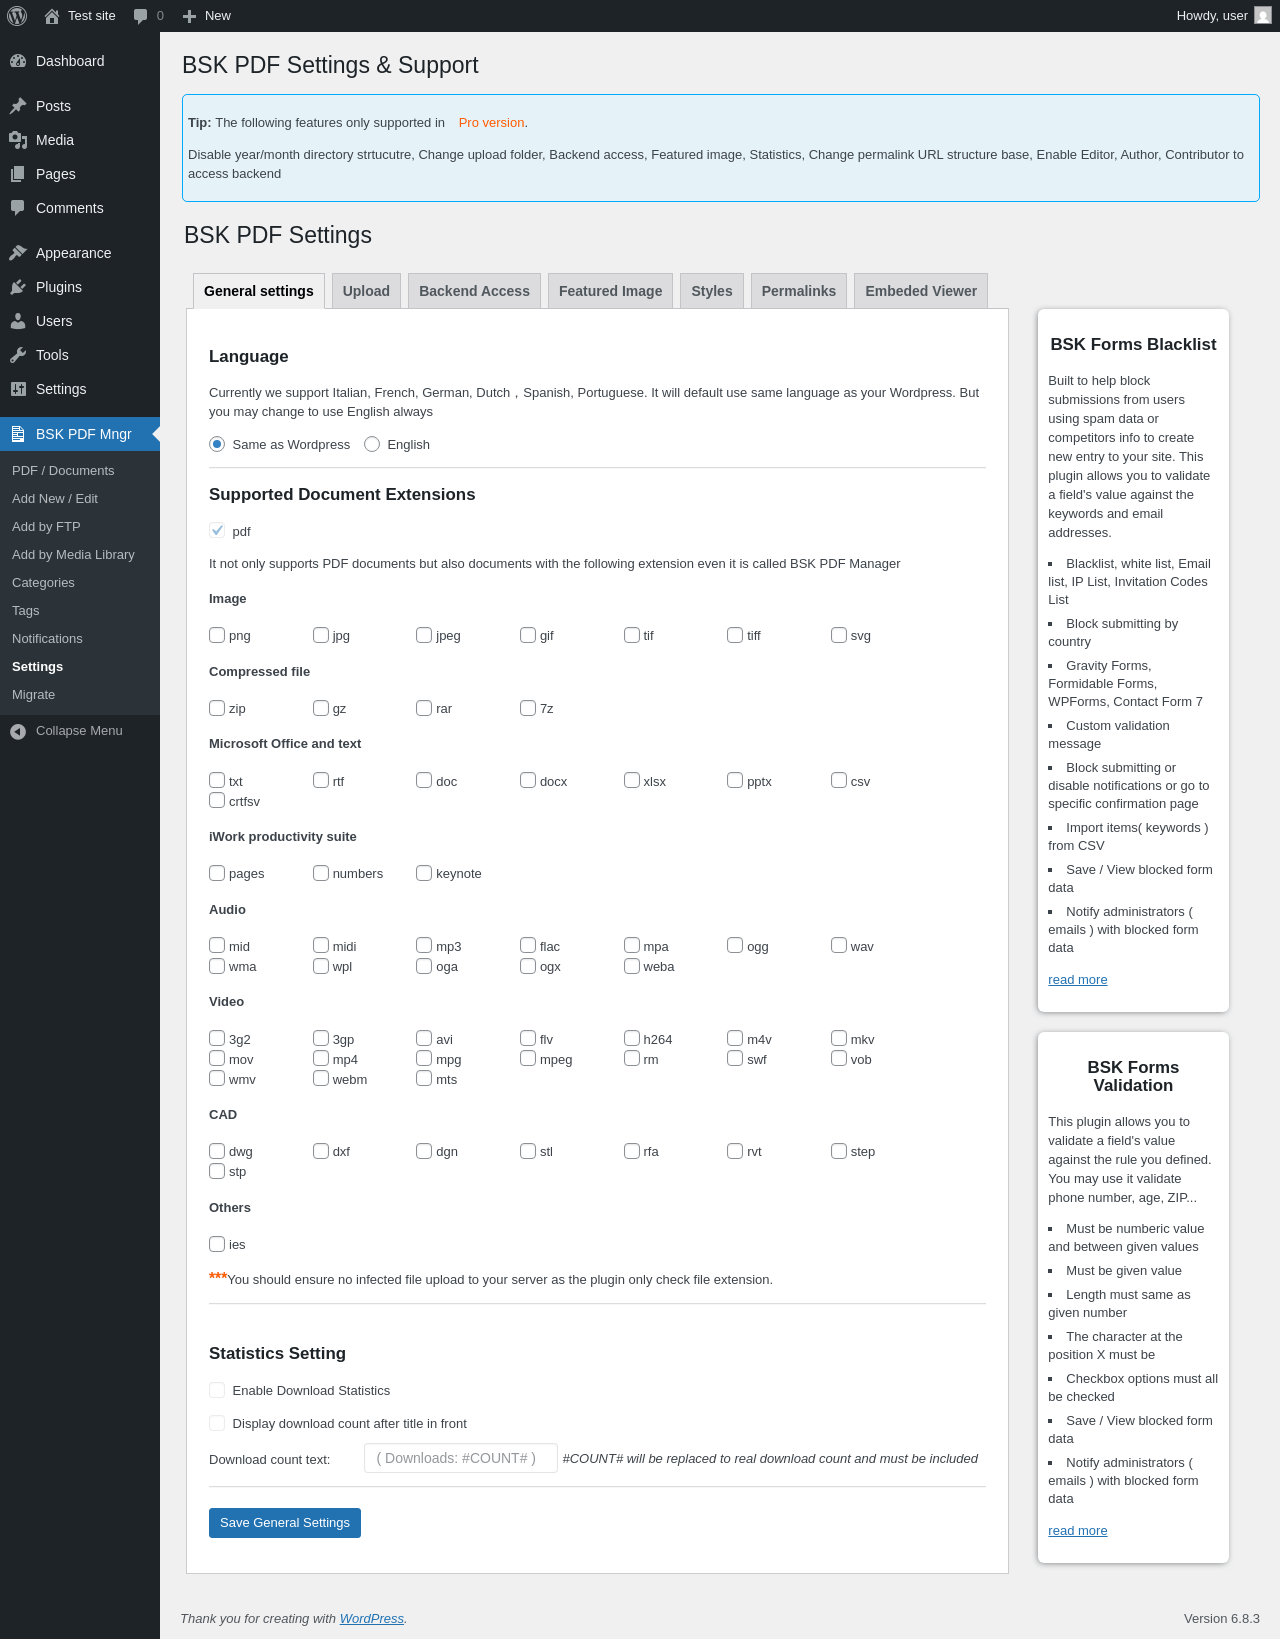Open the Test site home icon
The image size is (1280, 1639).
[52, 16]
